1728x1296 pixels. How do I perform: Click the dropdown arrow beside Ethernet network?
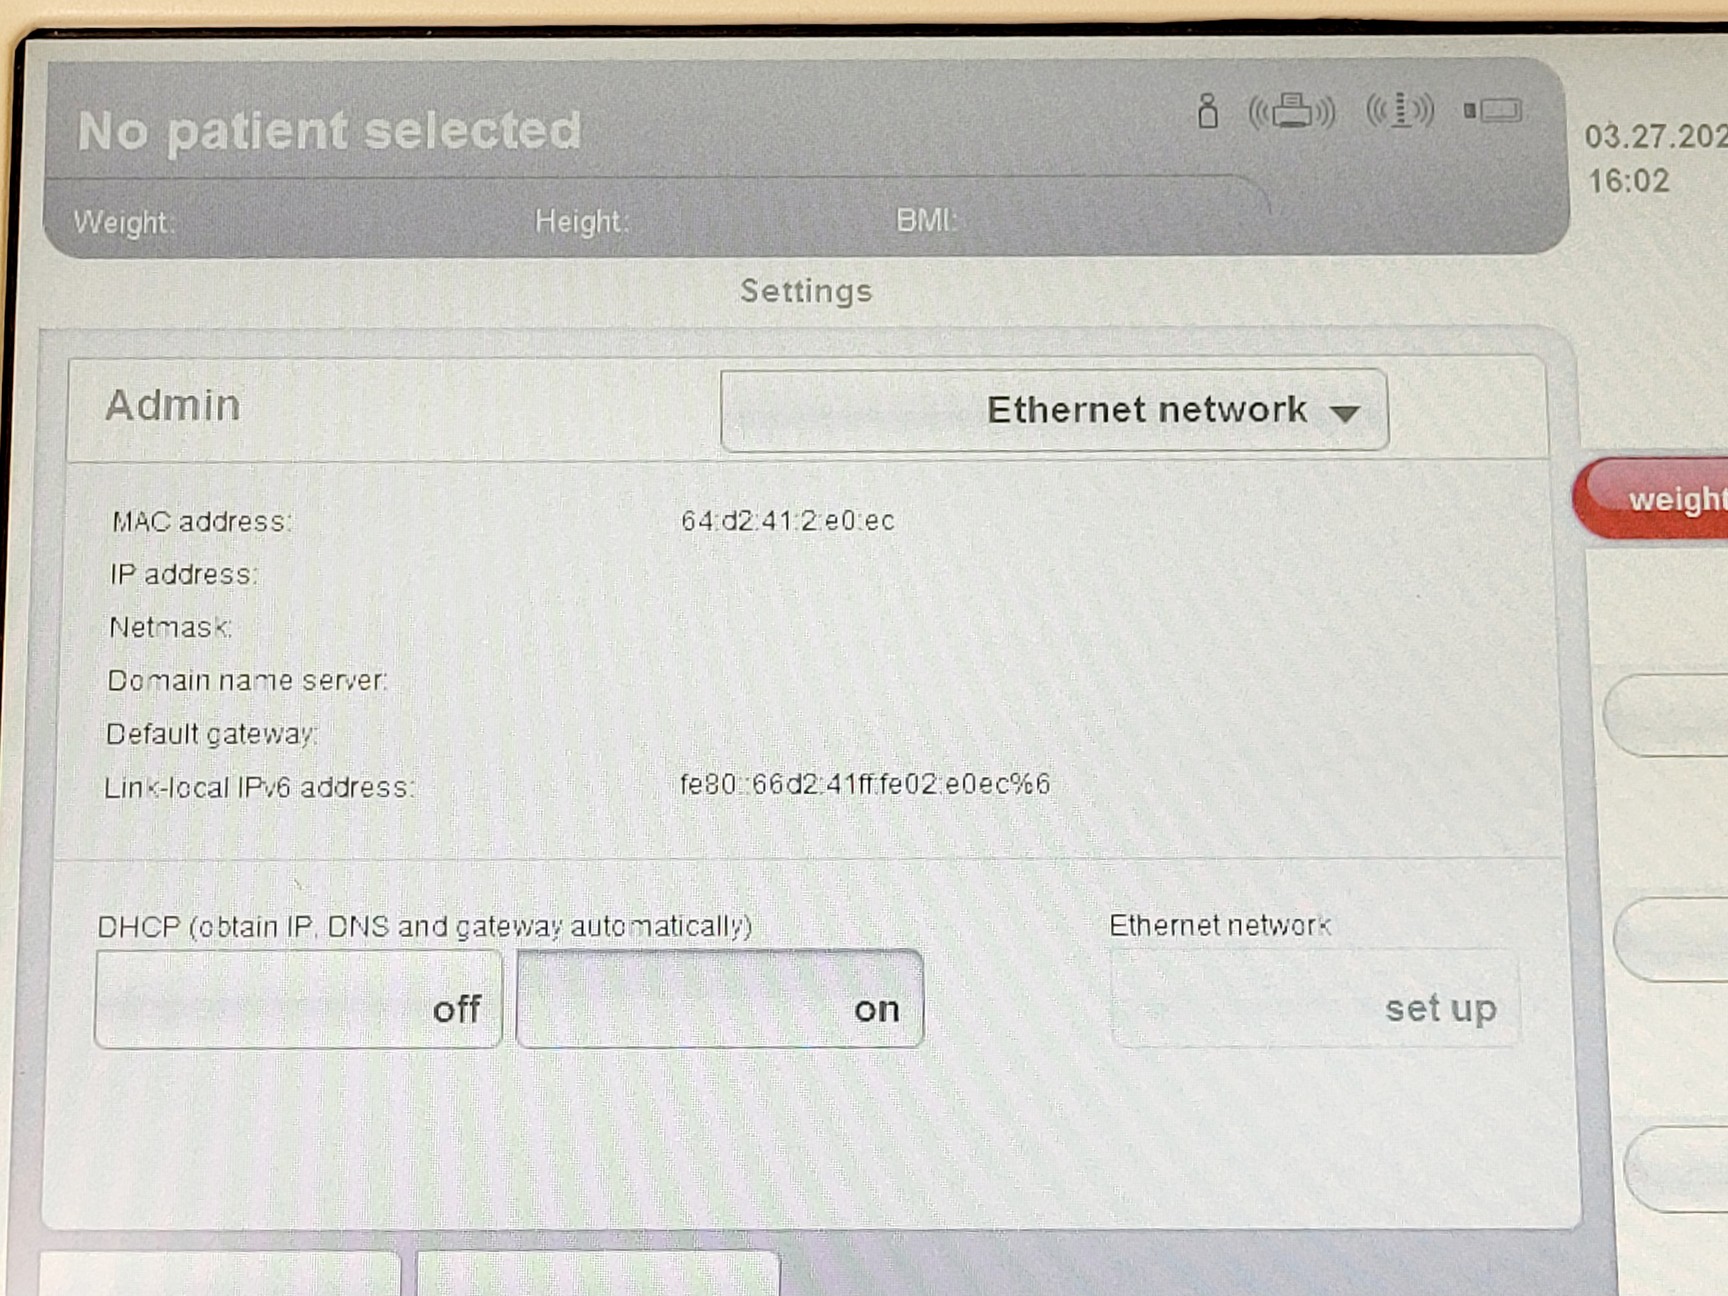coord(1346,413)
